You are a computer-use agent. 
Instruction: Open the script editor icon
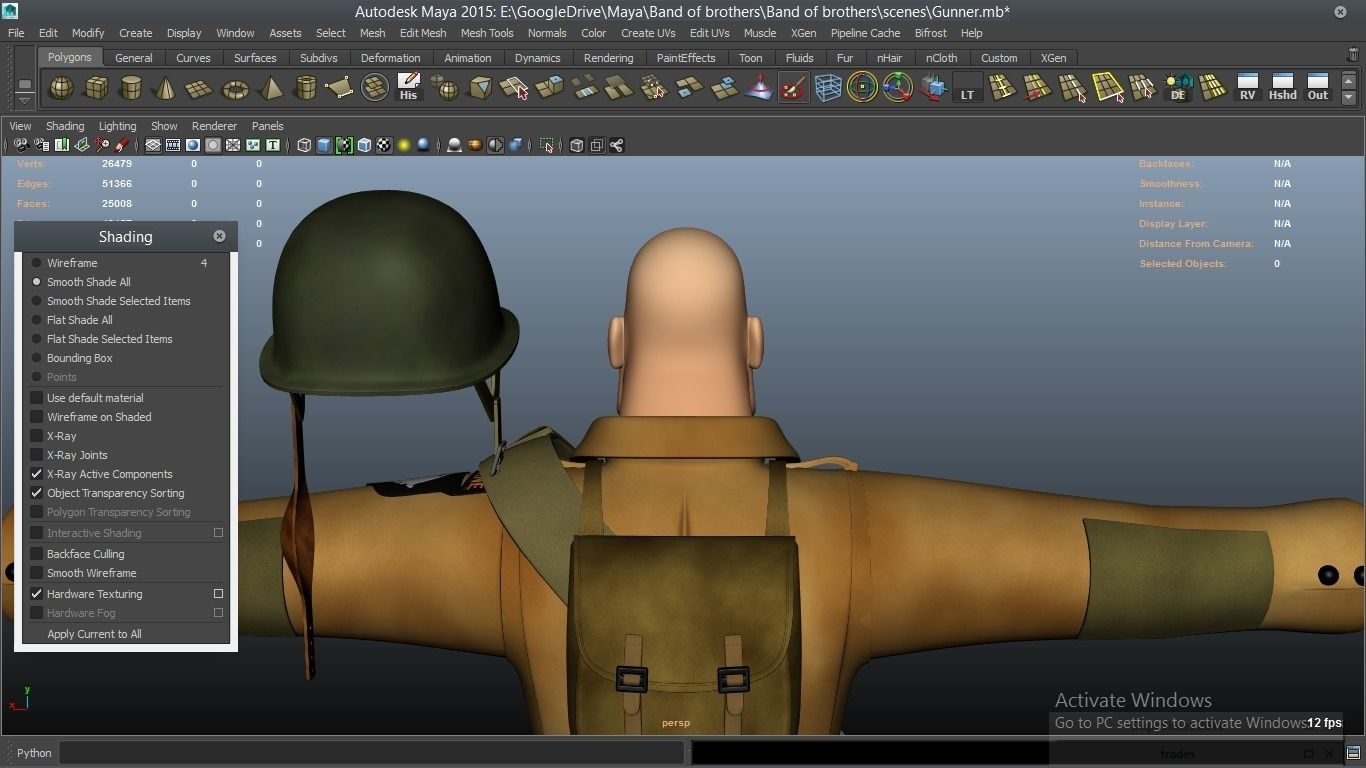[1352, 753]
